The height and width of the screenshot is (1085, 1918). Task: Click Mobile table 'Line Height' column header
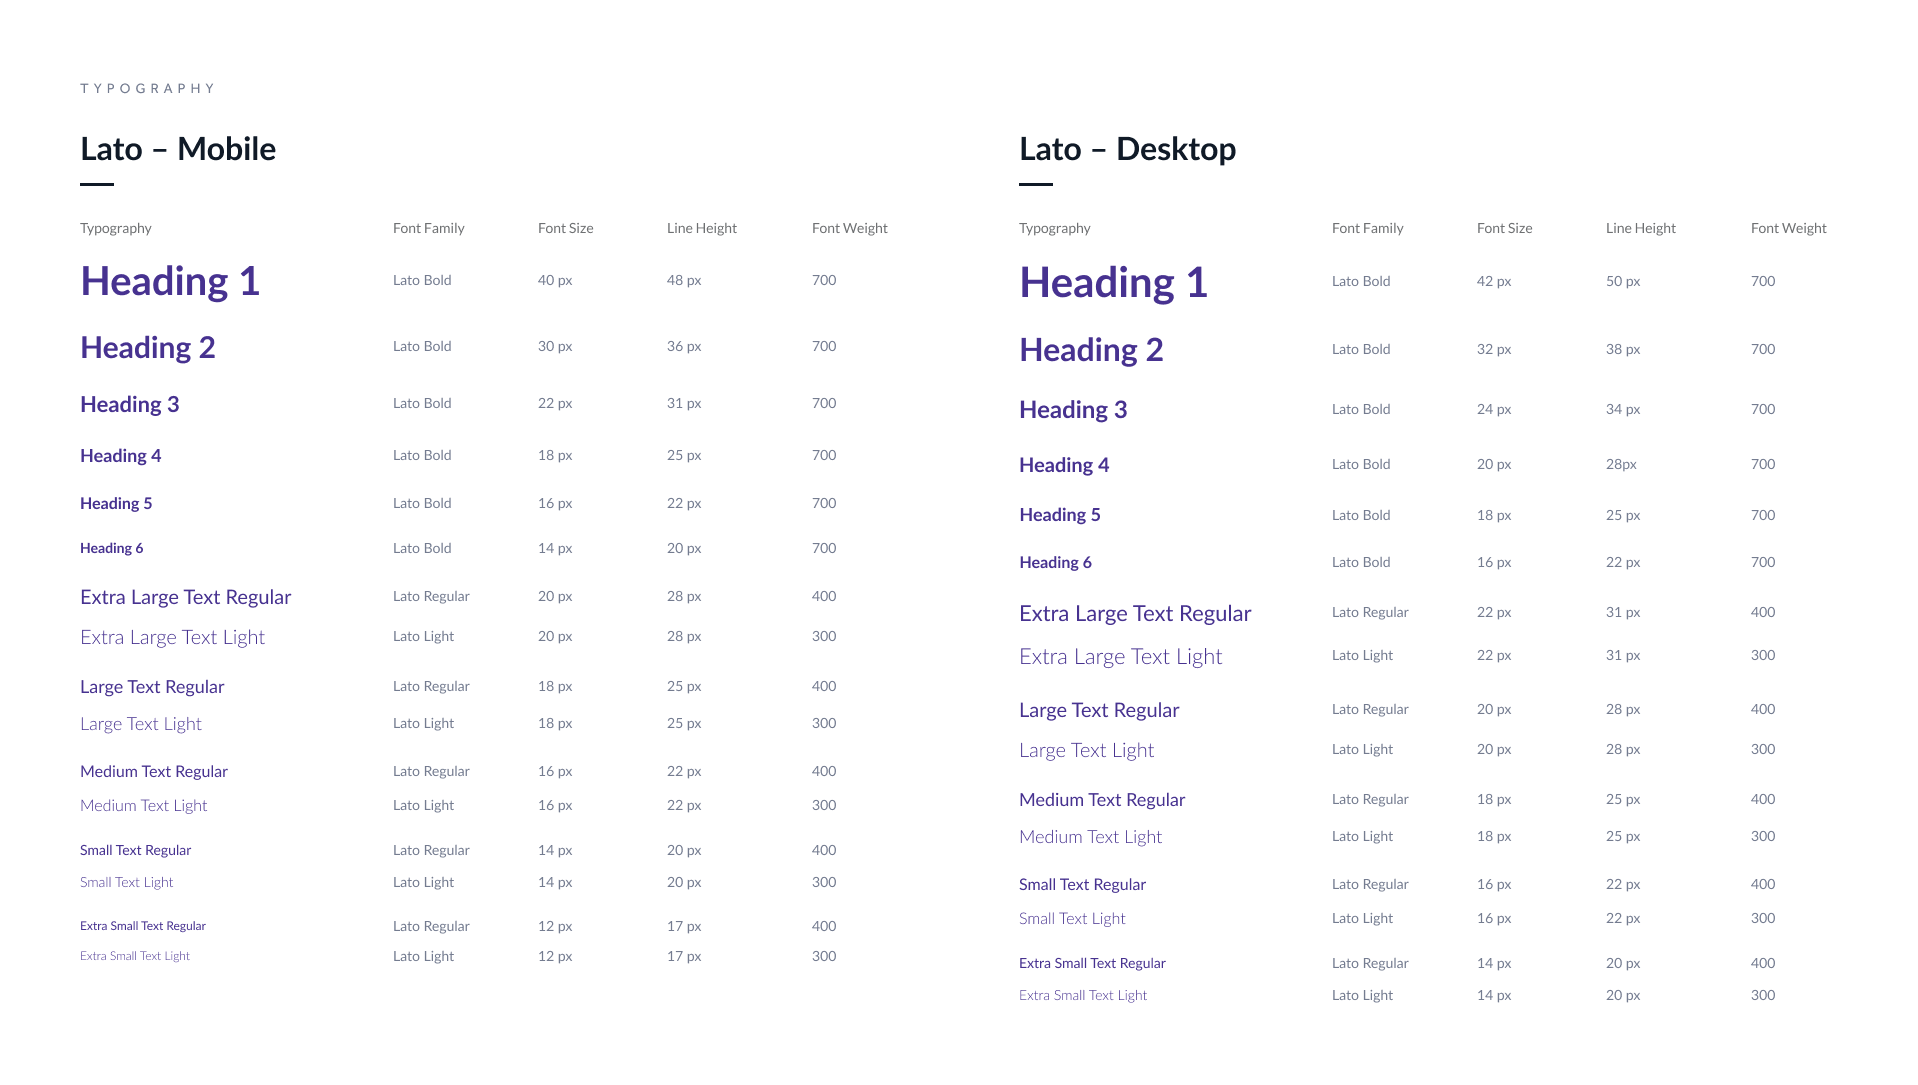coord(702,229)
